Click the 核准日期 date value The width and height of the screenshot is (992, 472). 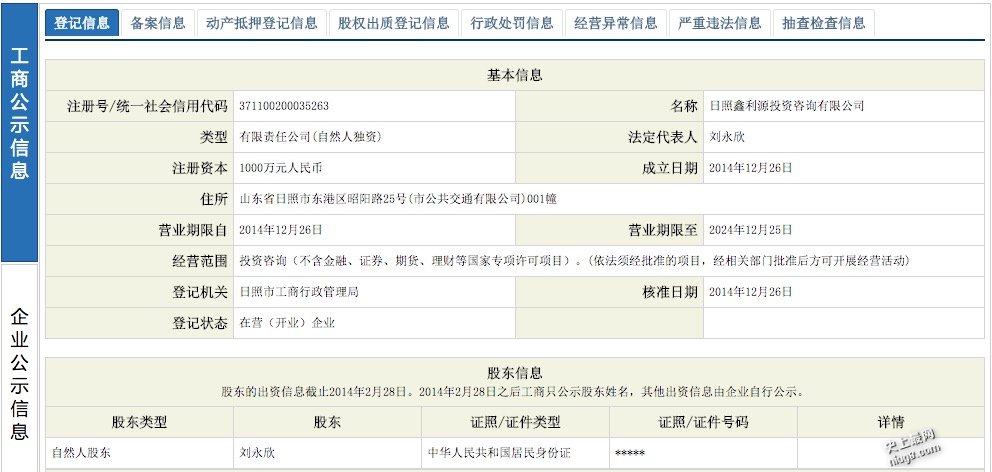[750, 292]
